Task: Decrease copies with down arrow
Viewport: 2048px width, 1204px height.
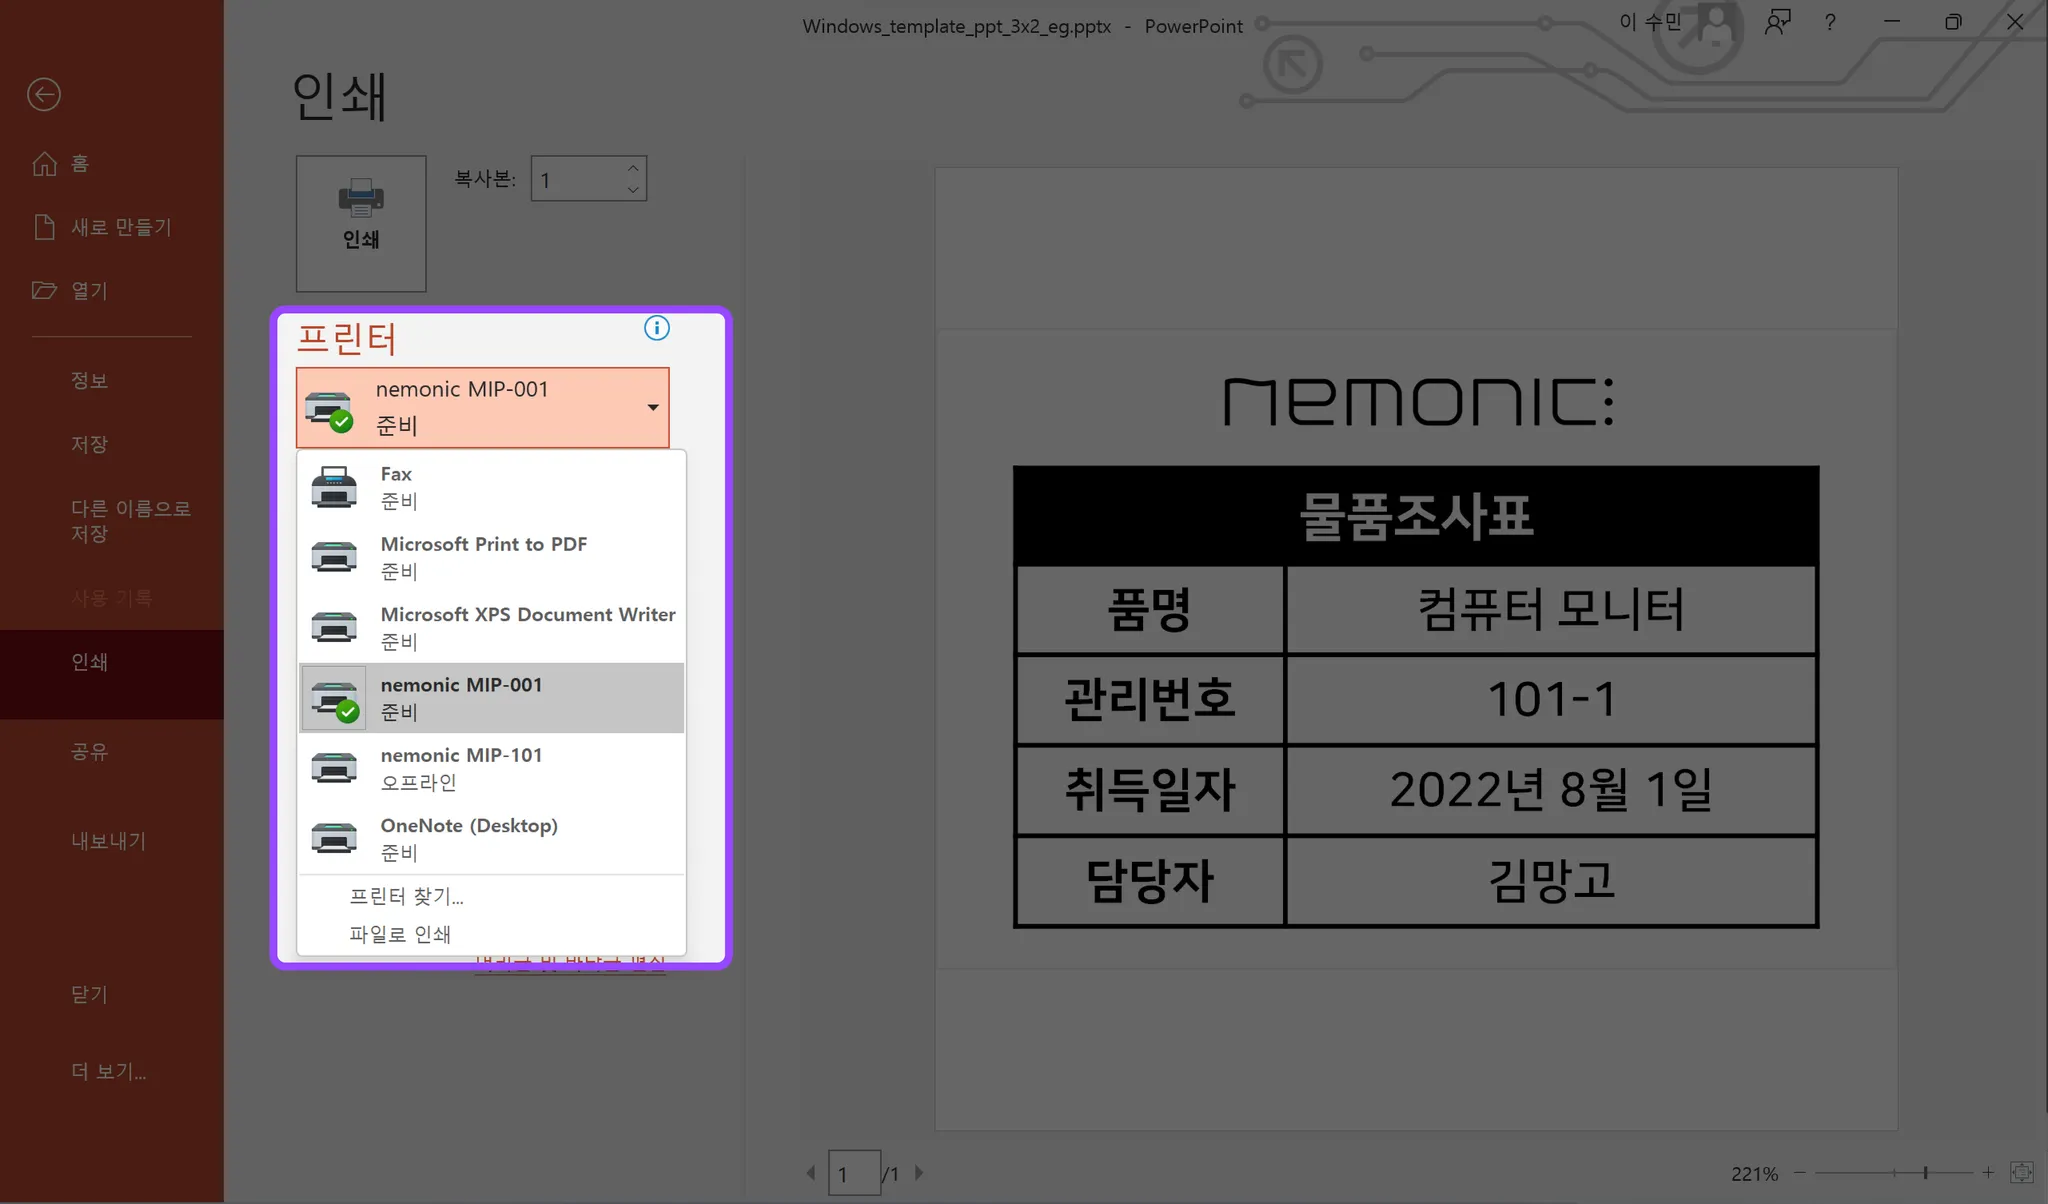Action: [633, 190]
